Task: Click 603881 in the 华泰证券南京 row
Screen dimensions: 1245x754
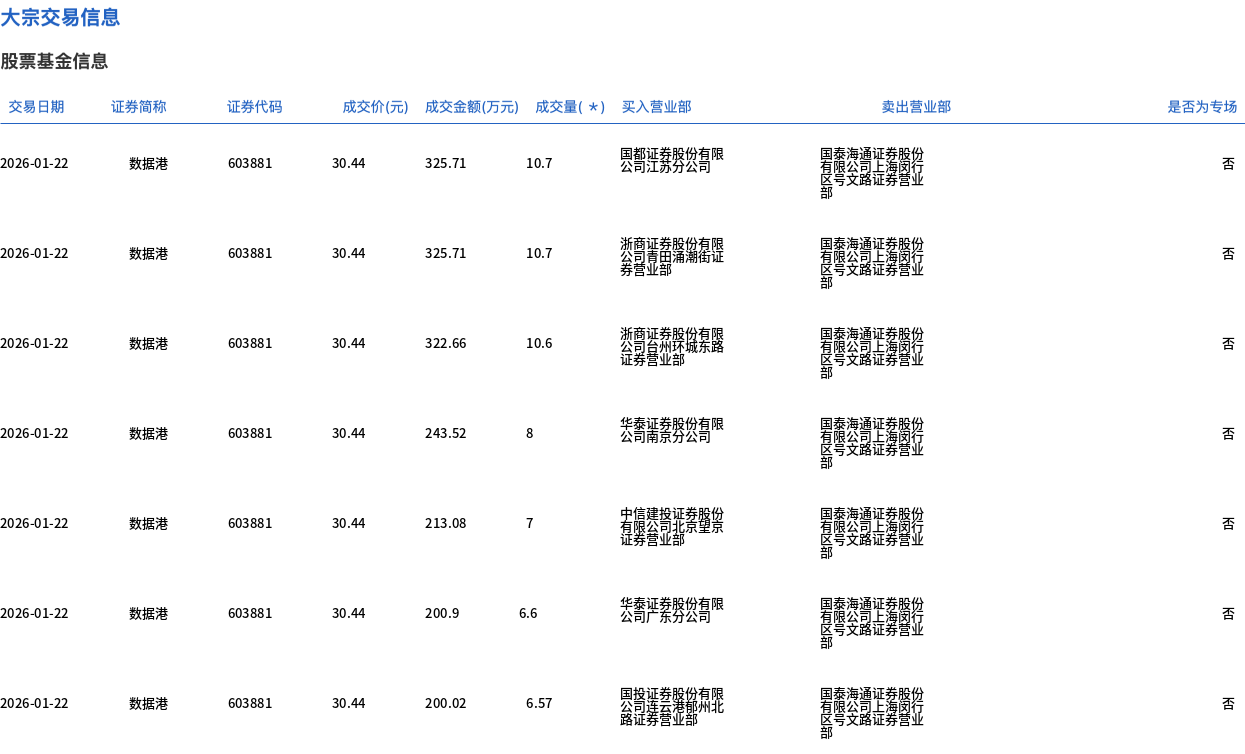Action: [250, 433]
